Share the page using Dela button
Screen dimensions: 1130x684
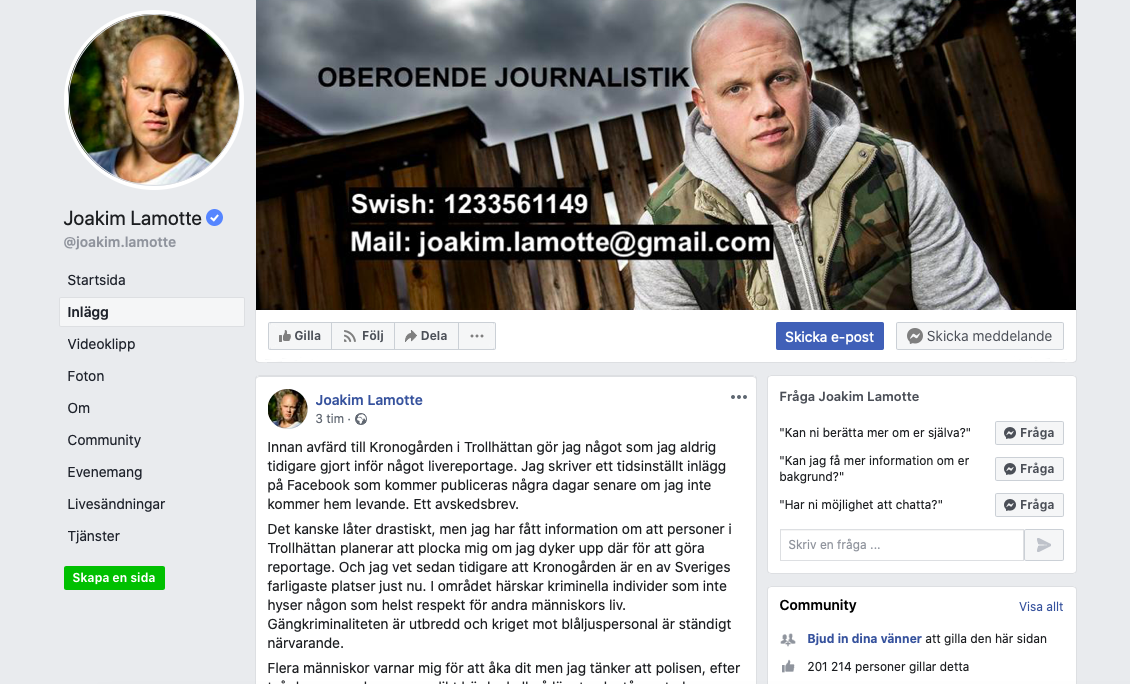point(426,336)
